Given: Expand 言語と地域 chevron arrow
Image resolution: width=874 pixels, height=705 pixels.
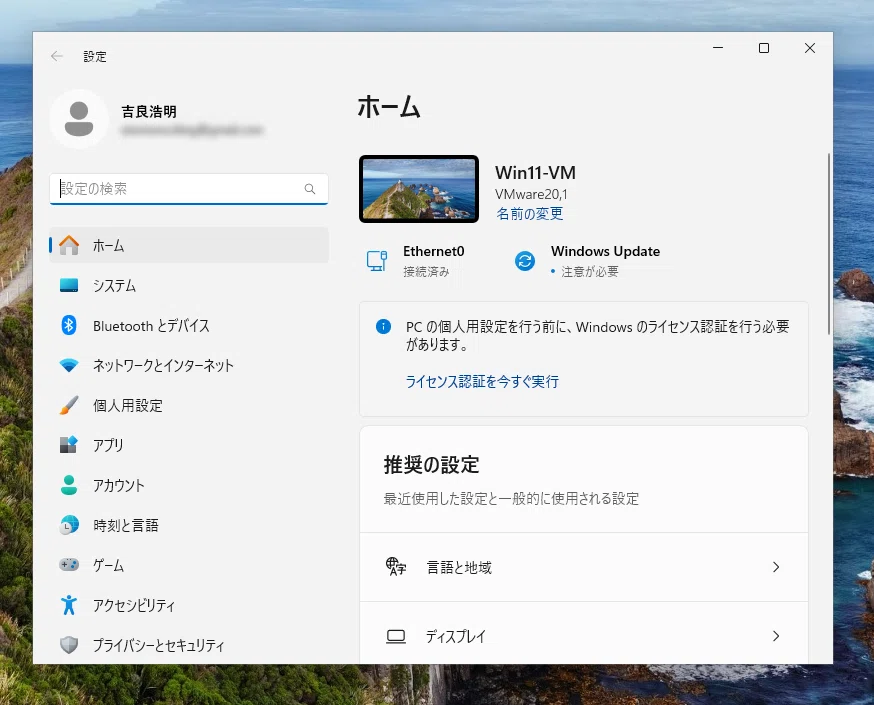Looking at the screenshot, I should pyautogui.click(x=776, y=567).
